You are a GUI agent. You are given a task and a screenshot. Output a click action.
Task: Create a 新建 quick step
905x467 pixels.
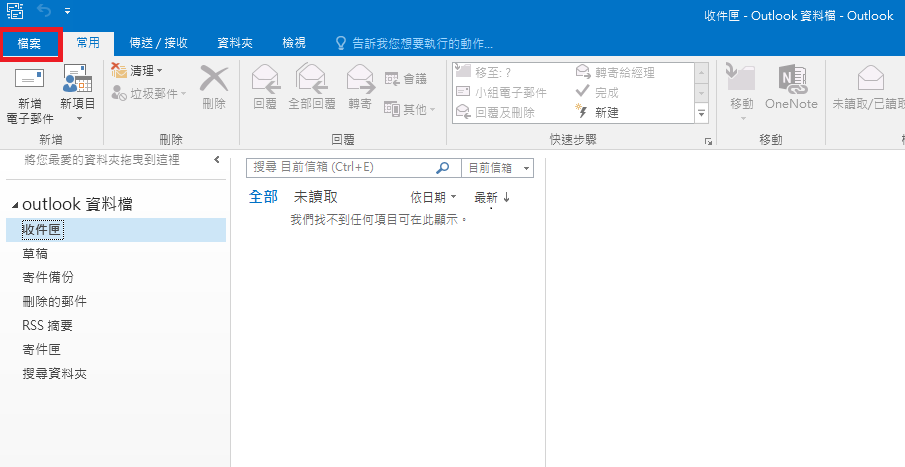pos(597,113)
